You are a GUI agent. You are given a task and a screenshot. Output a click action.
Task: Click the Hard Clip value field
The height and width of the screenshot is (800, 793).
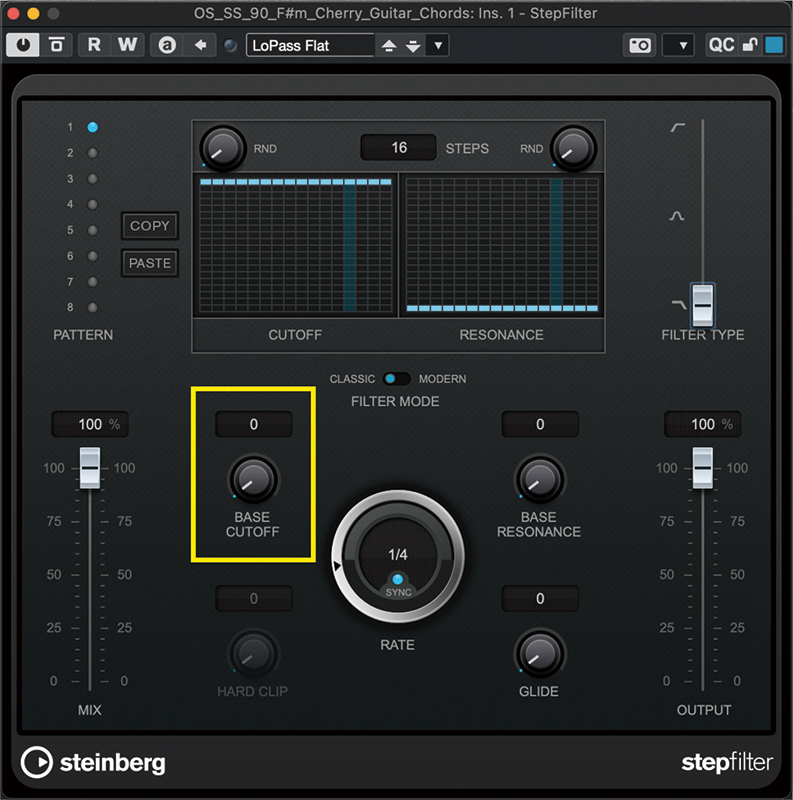tap(254, 598)
